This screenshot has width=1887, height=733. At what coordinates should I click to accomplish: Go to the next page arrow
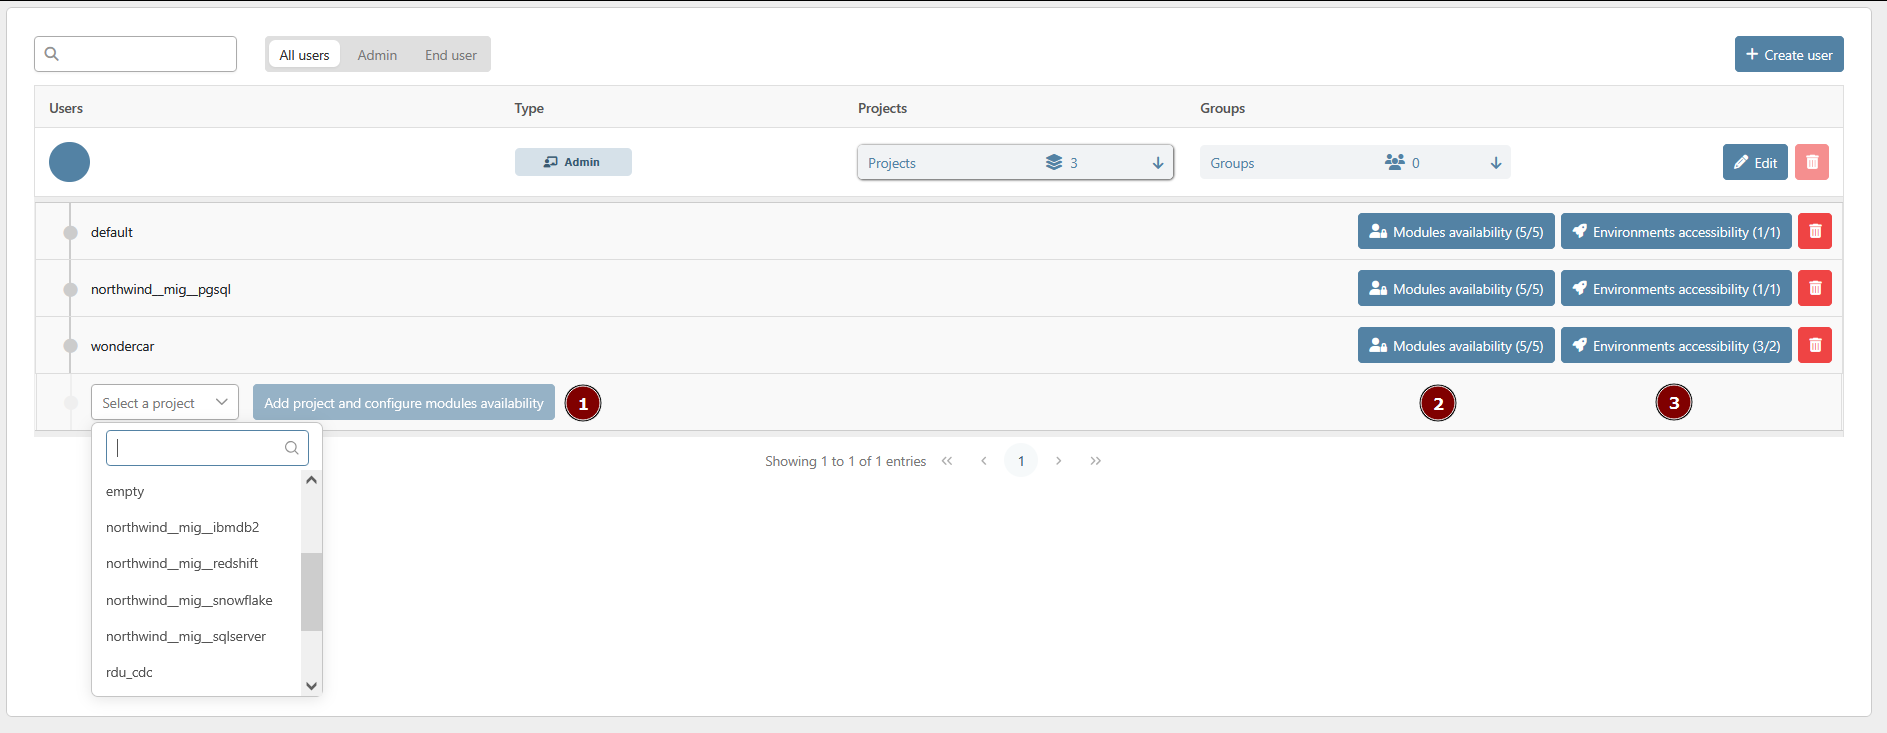(x=1058, y=461)
